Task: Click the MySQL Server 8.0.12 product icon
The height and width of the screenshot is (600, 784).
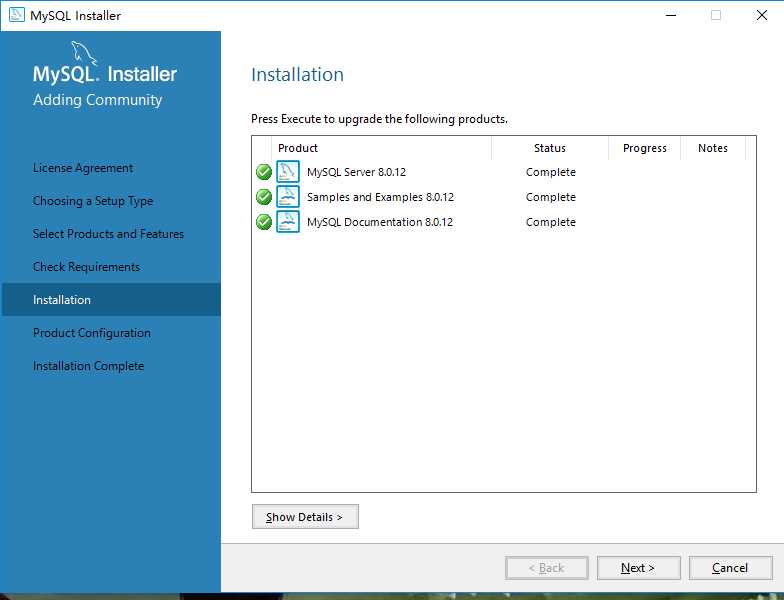Action: (288, 172)
